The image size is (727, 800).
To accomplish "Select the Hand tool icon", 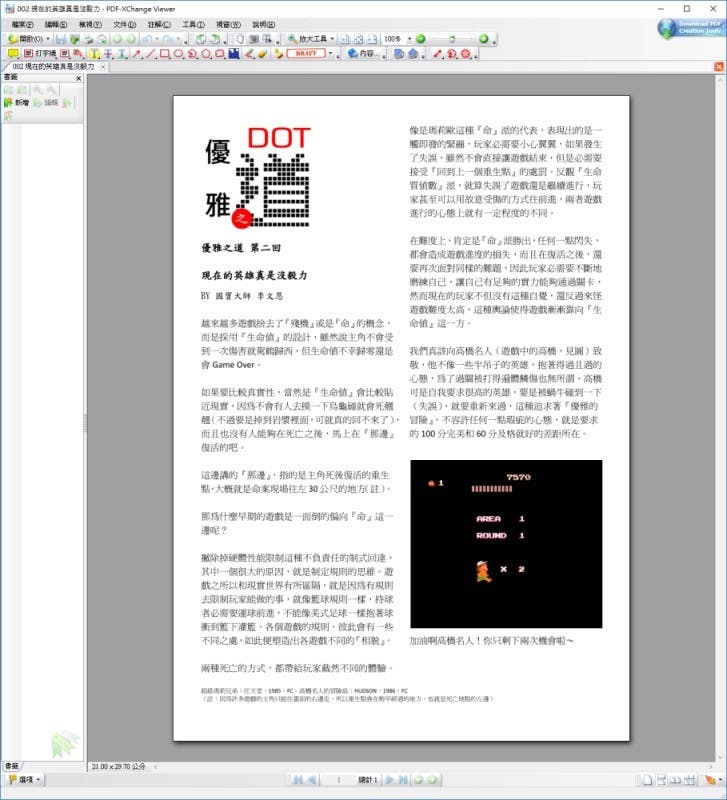I will point(239,39).
